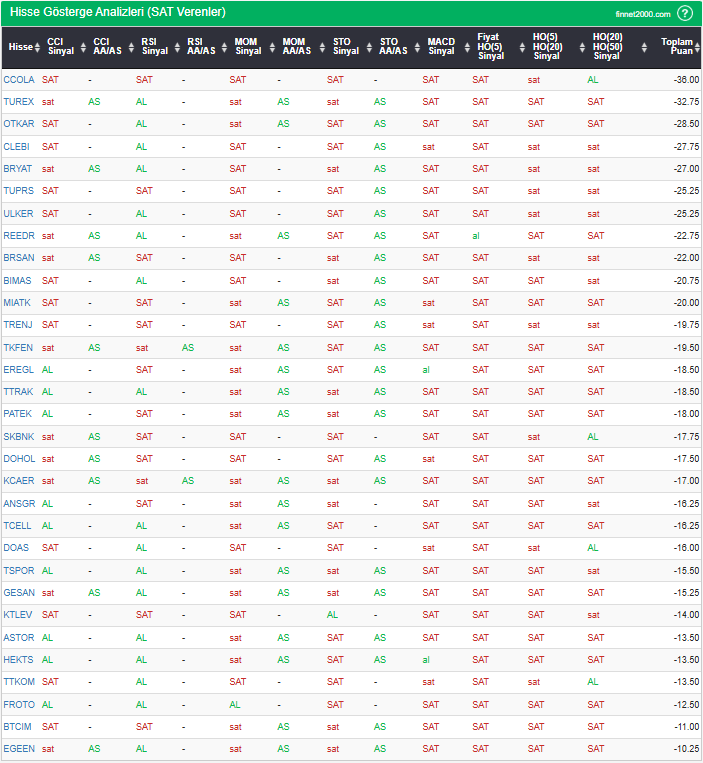The width and height of the screenshot is (703, 763).
Task: Open the FROTO stock link
Action: [x=19, y=705]
